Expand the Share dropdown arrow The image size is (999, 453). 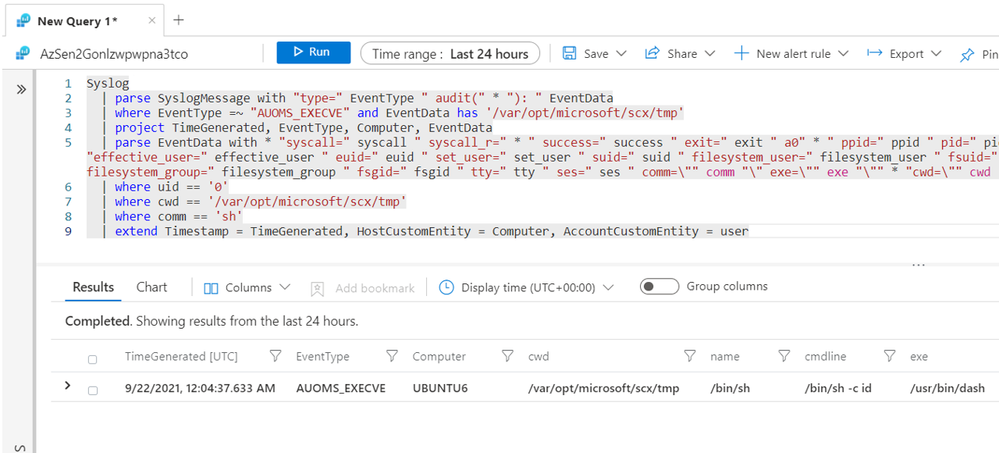point(710,54)
